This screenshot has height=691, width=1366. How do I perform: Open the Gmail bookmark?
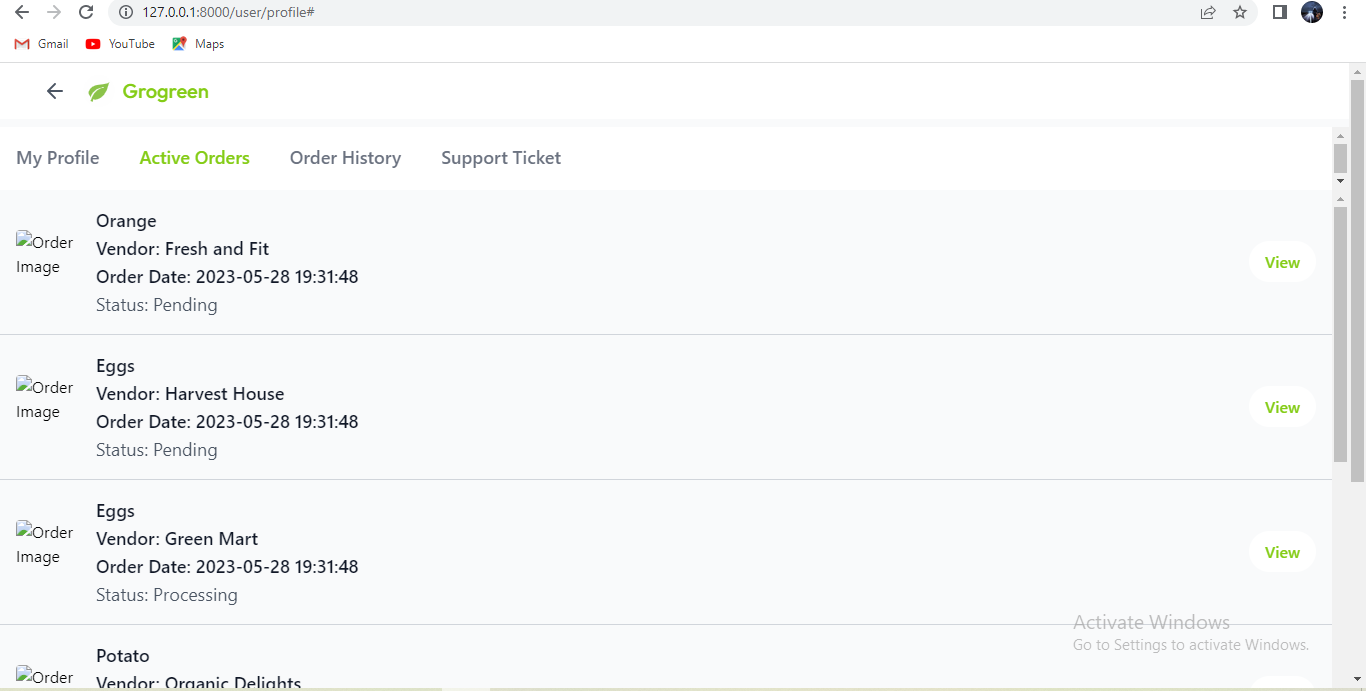(x=42, y=44)
